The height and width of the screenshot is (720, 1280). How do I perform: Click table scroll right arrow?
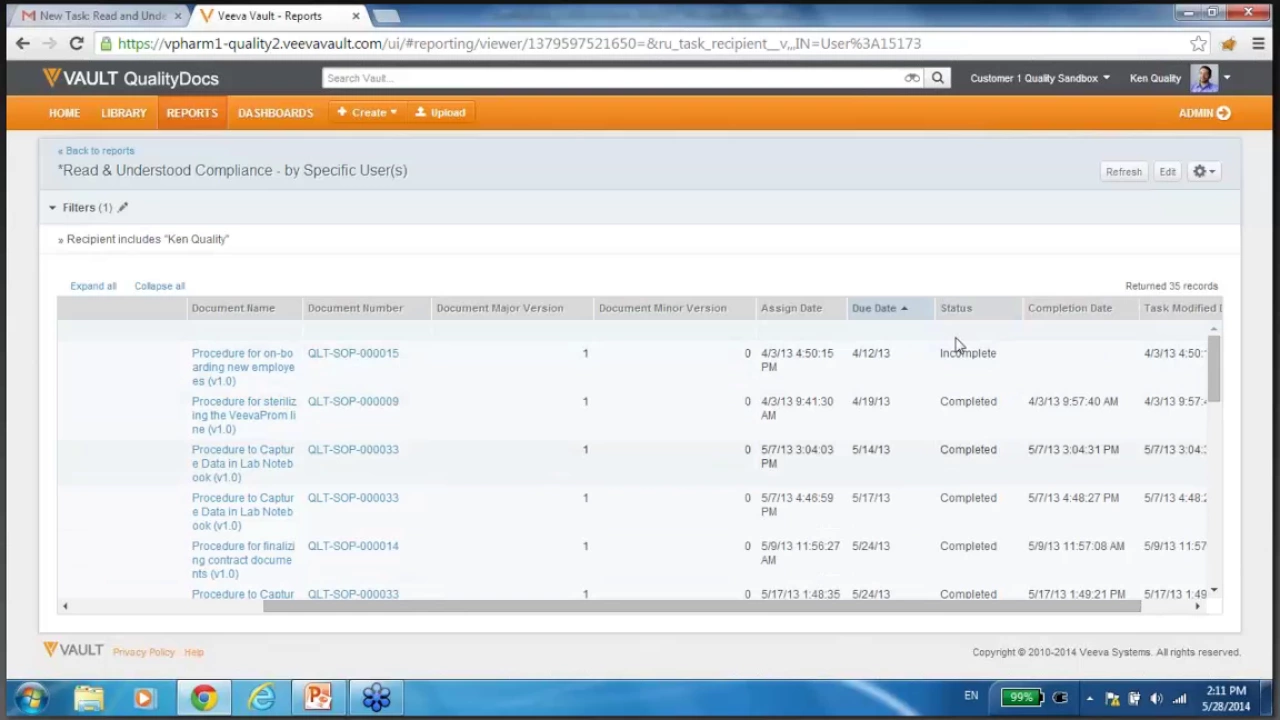click(1198, 606)
